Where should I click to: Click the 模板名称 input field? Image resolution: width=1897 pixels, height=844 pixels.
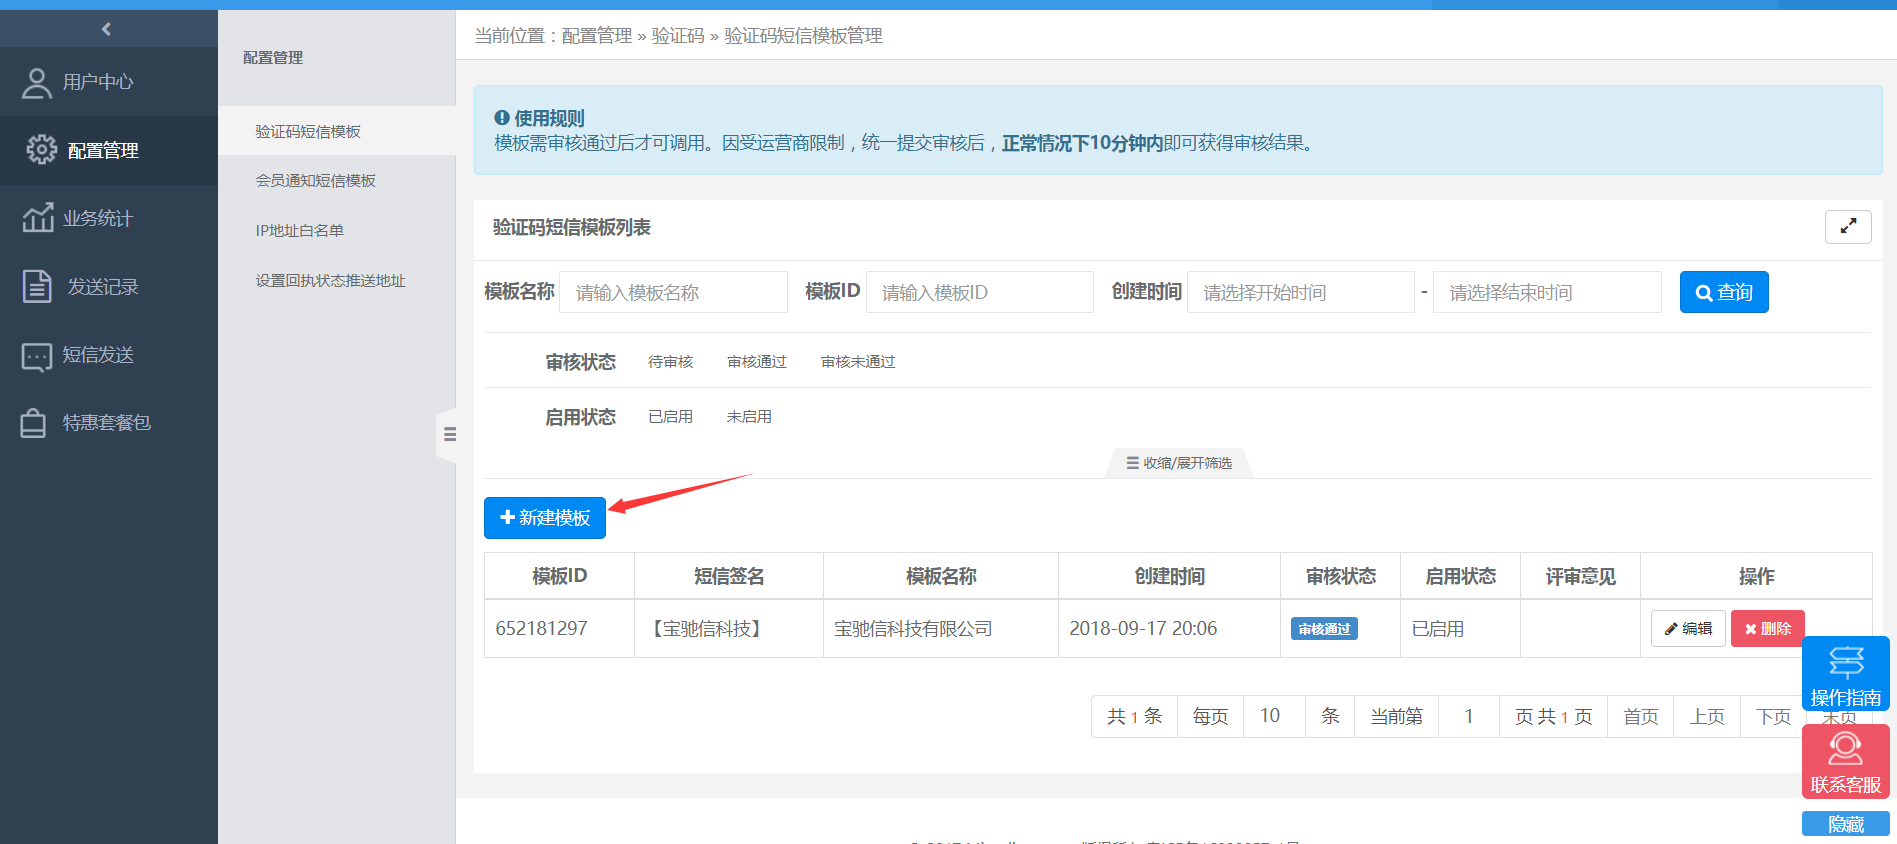tap(673, 292)
